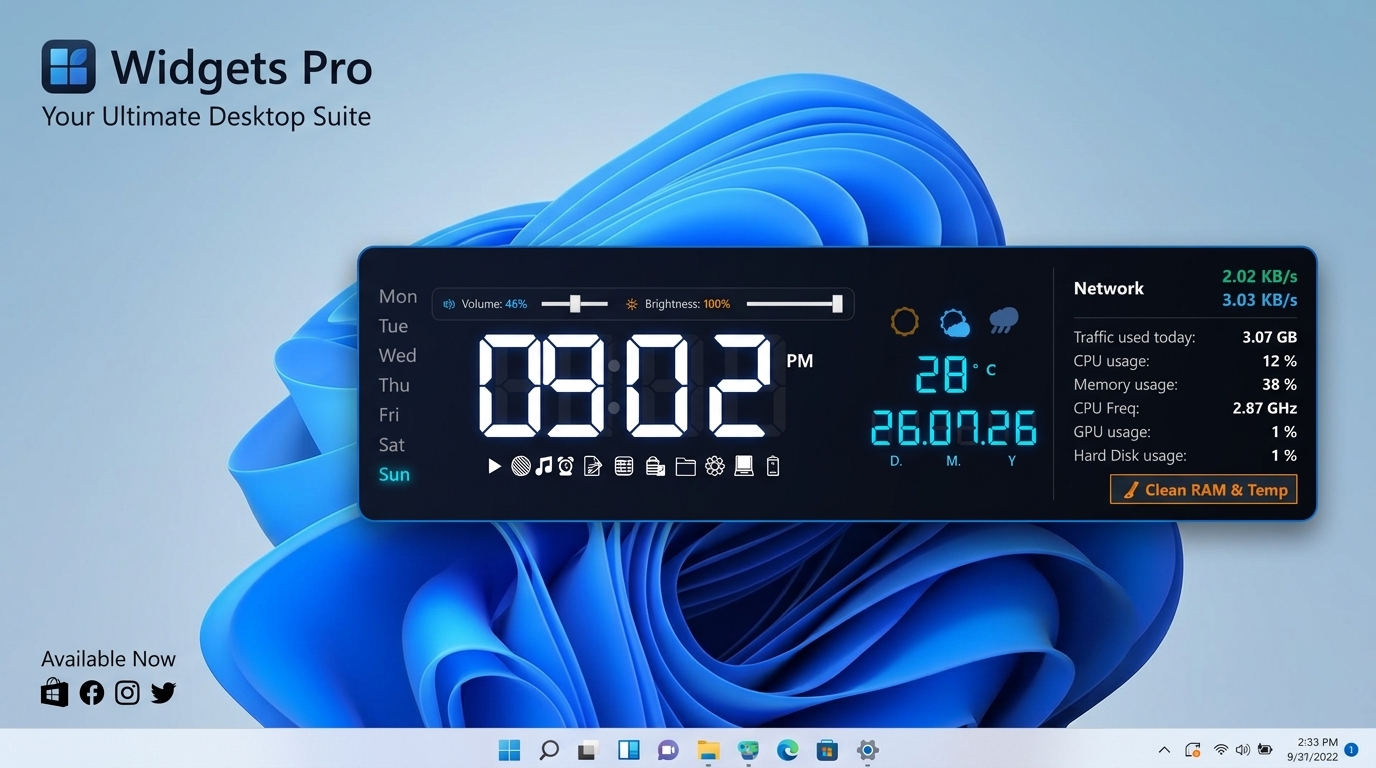Select Fri in the weekday list
The image size is (1376, 768).
pyautogui.click(x=388, y=414)
